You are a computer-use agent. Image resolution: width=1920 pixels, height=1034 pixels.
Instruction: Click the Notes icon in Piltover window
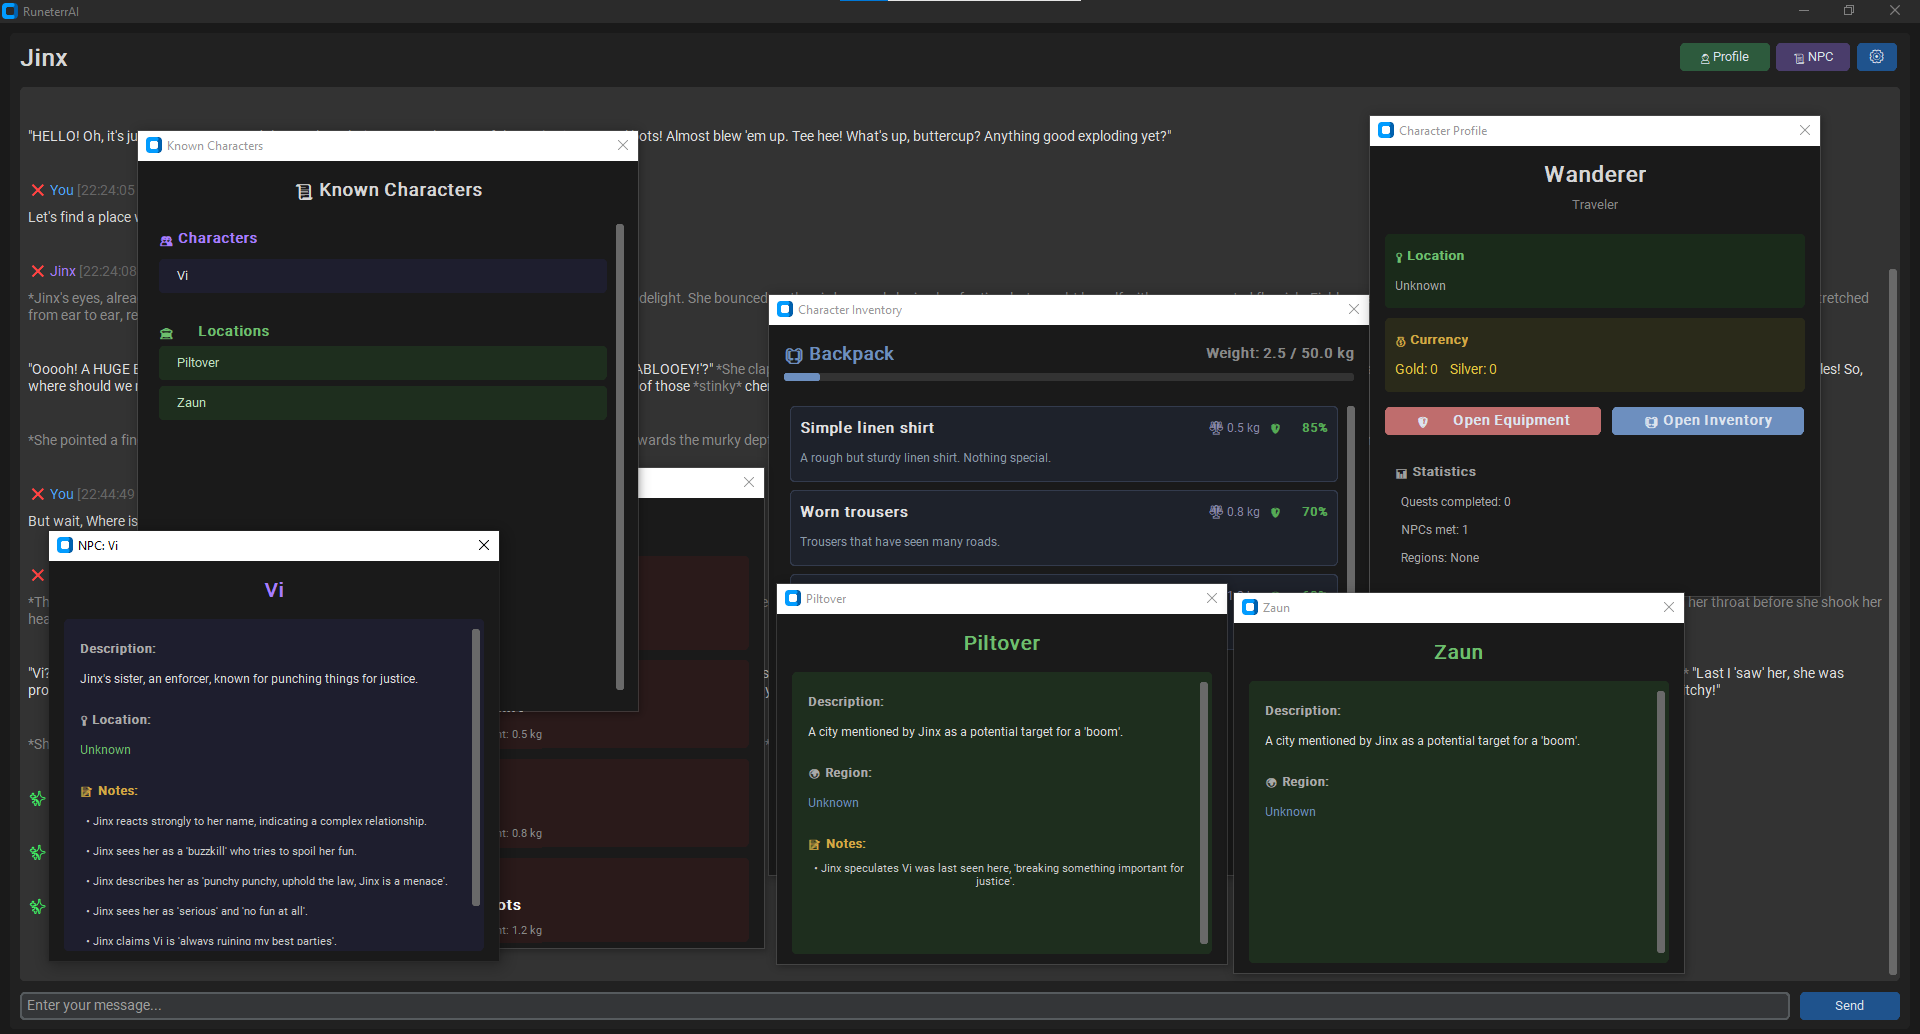[814, 845]
